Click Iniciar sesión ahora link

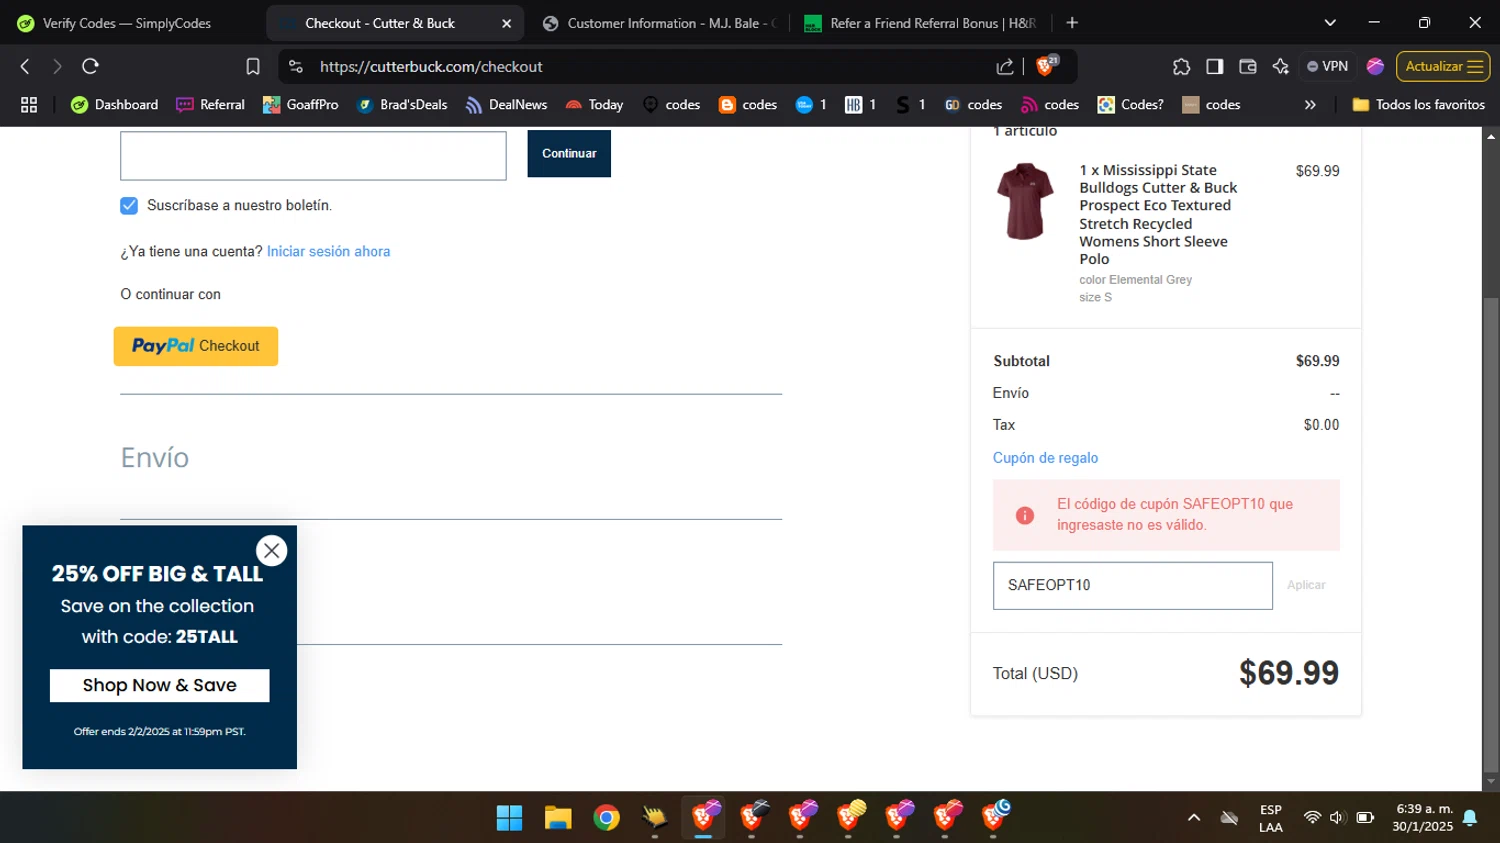click(328, 251)
